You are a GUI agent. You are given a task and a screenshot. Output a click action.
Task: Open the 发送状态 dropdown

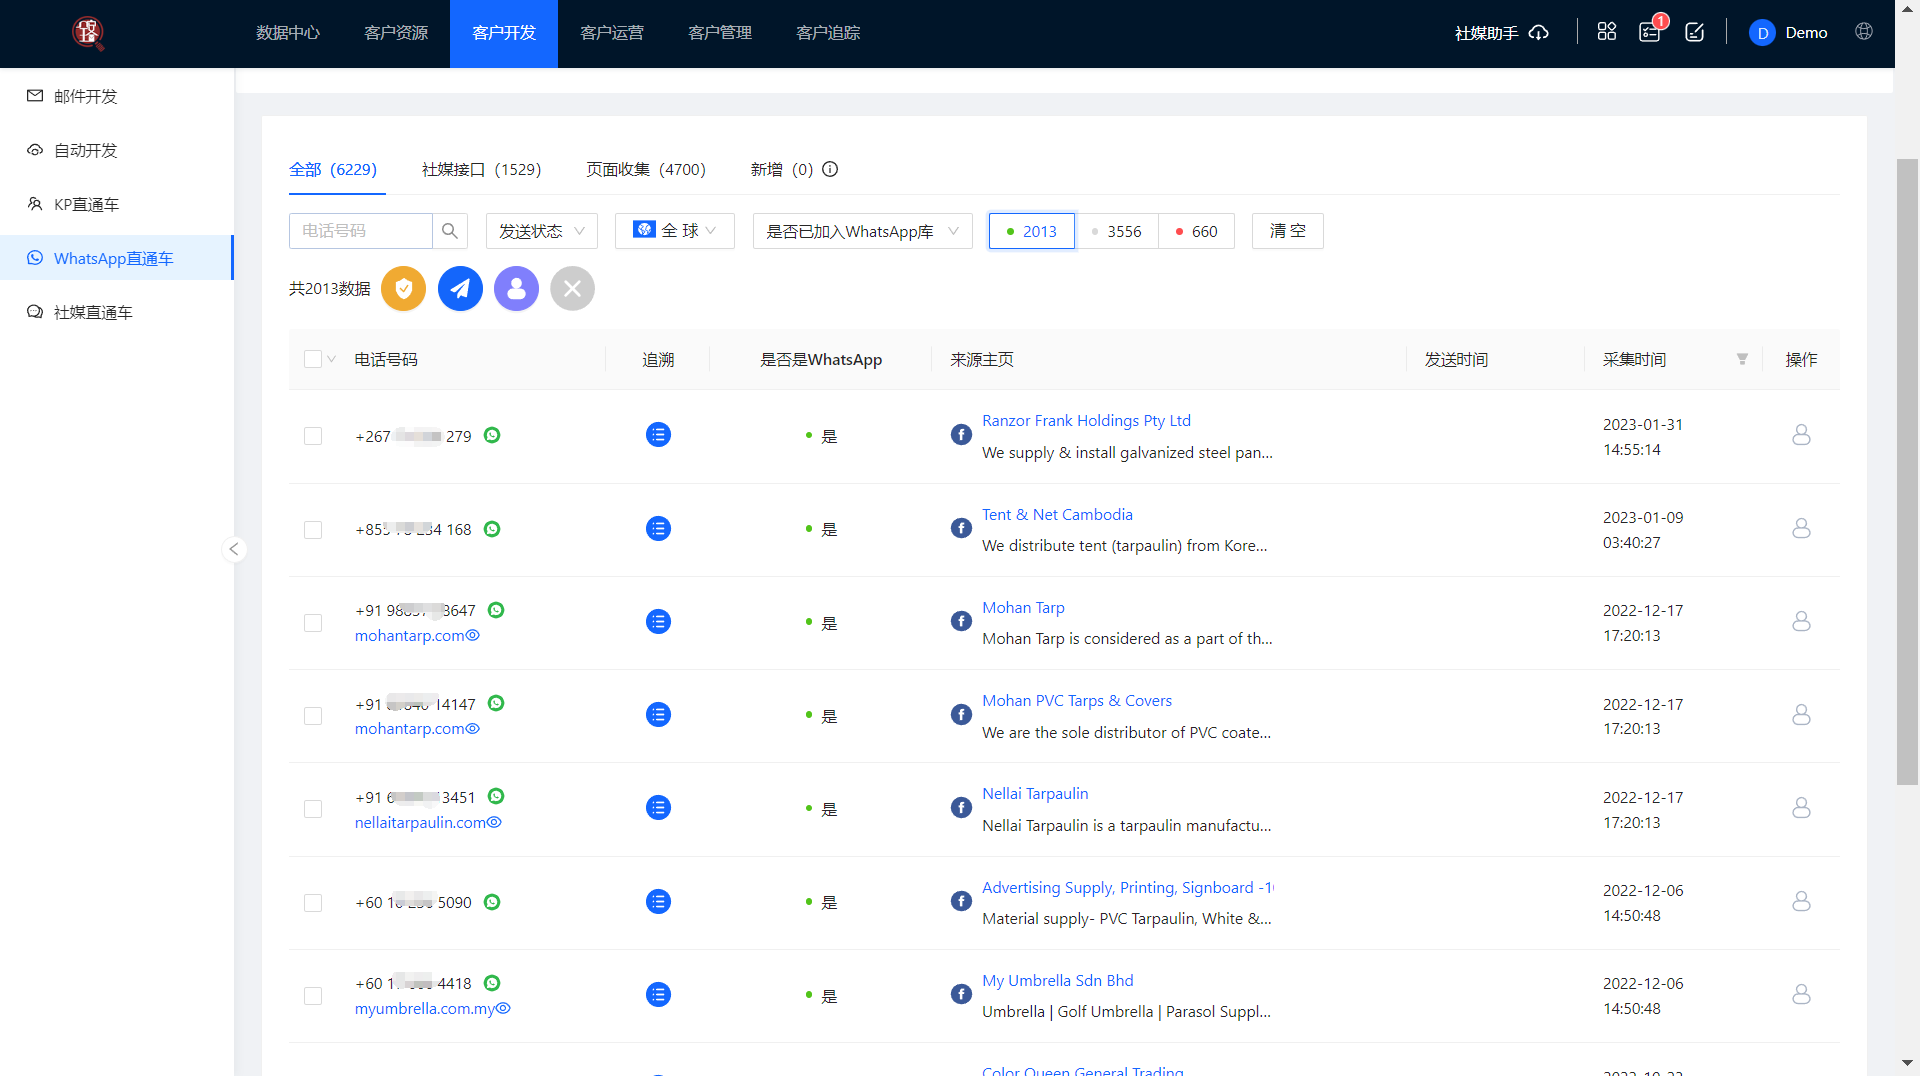pyautogui.click(x=542, y=231)
